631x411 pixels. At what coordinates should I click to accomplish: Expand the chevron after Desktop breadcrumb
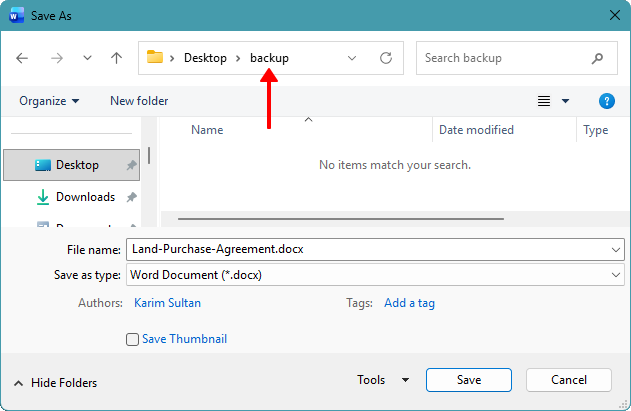pyautogui.click(x=238, y=58)
